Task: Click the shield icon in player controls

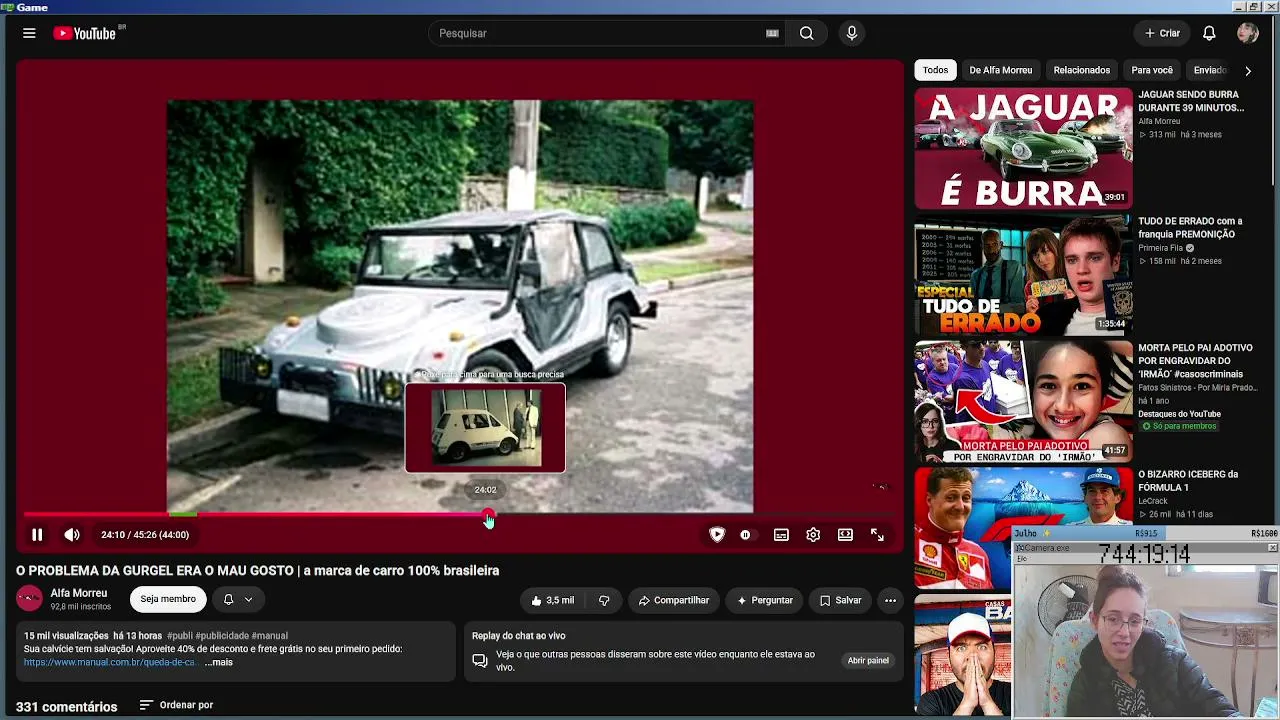Action: point(717,535)
